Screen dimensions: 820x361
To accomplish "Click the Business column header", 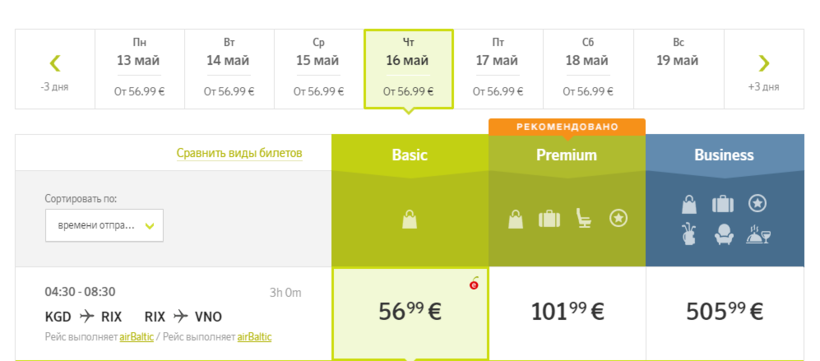I will pyautogui.click(x=725, y=155).
